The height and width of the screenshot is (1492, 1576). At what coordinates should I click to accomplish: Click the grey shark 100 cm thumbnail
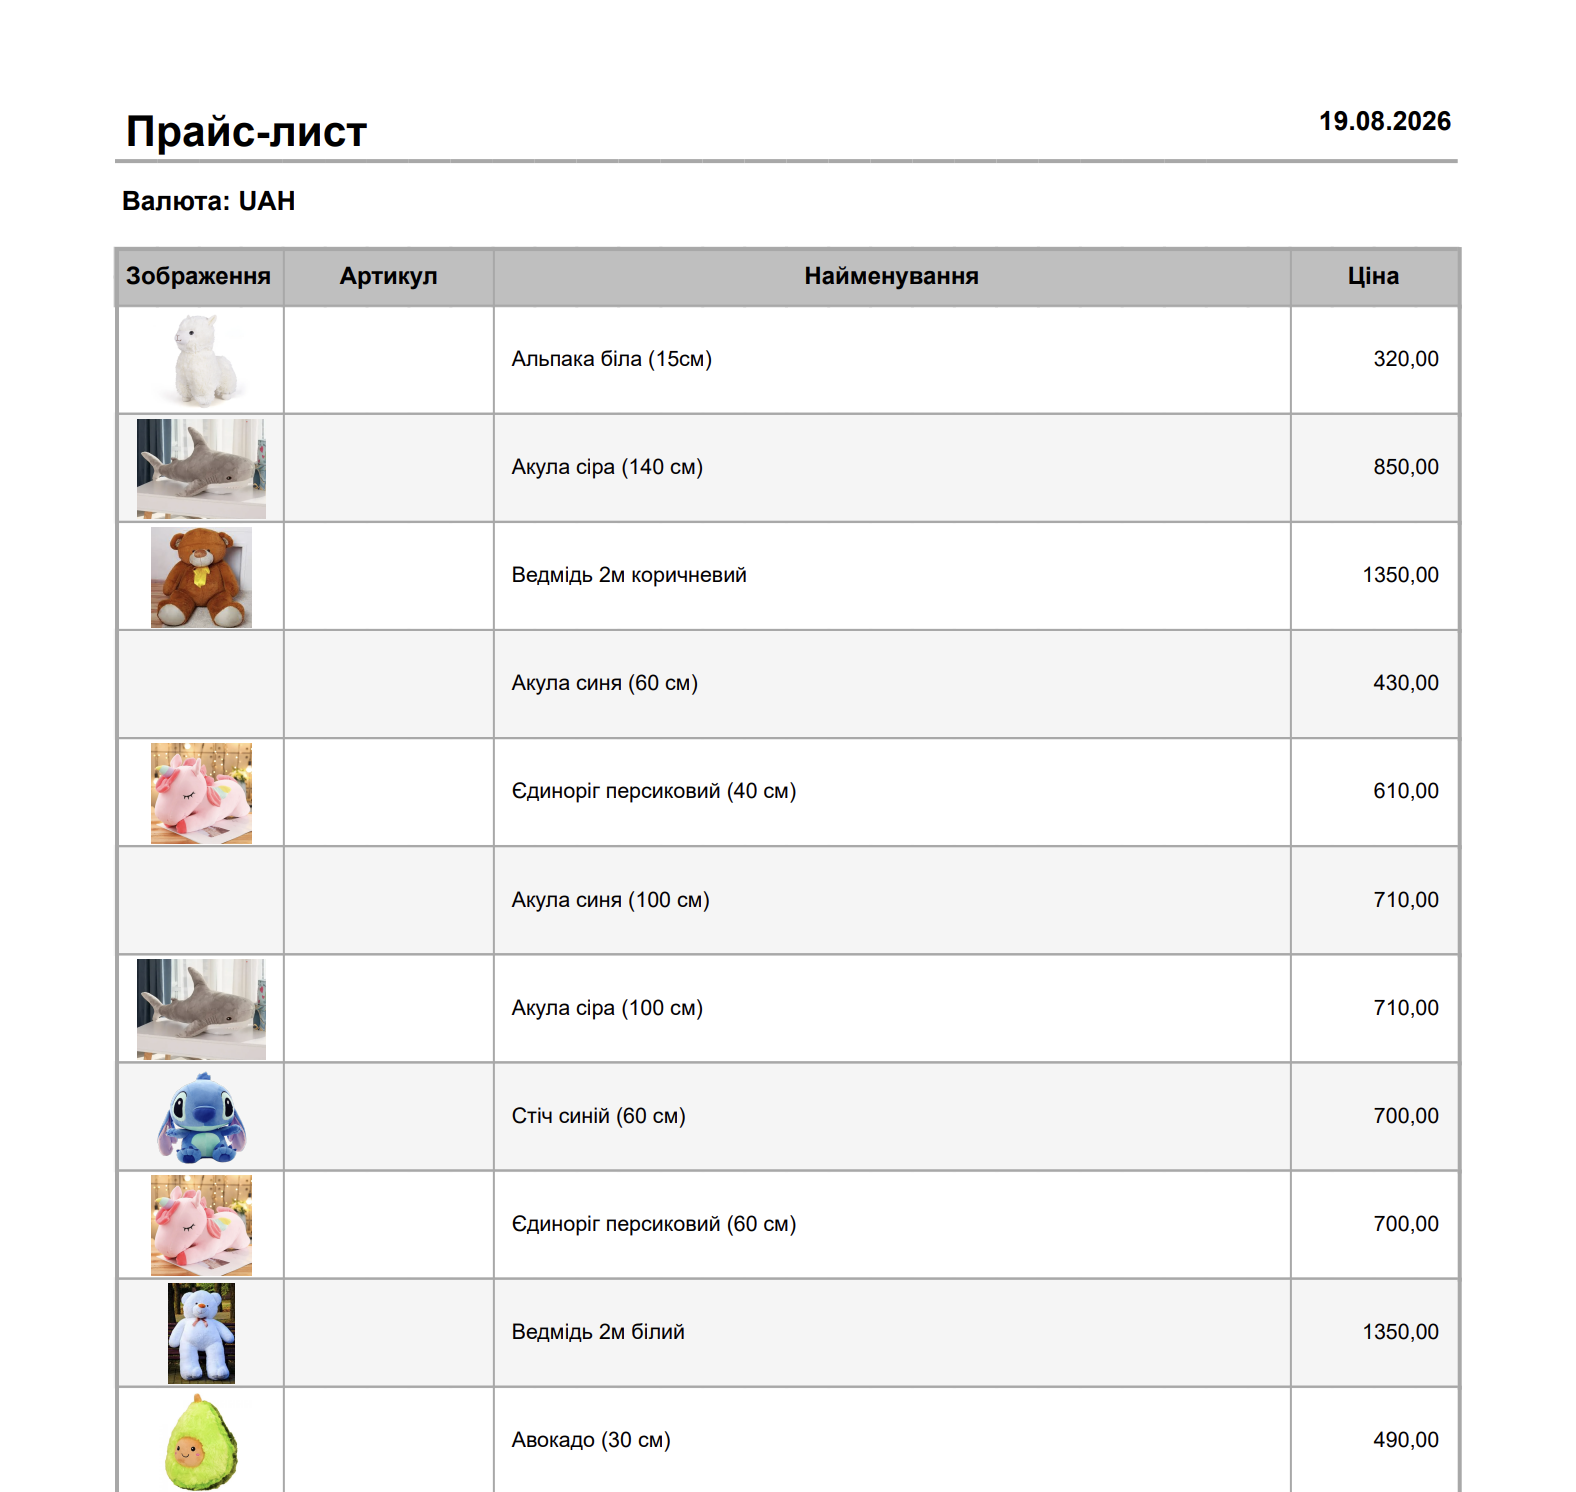pyautogui.click(x=201, y=1009)
